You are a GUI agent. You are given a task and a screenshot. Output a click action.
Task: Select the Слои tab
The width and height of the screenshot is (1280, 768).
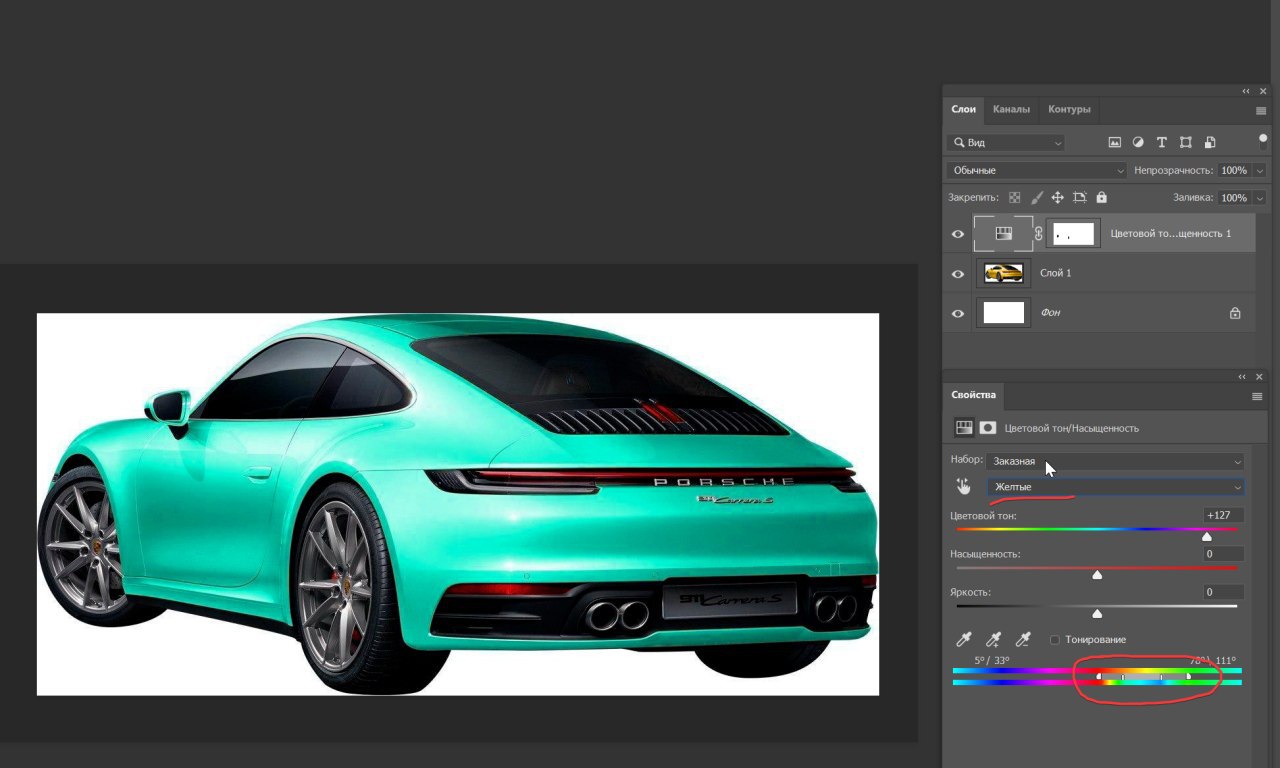[x=963, y=109]
